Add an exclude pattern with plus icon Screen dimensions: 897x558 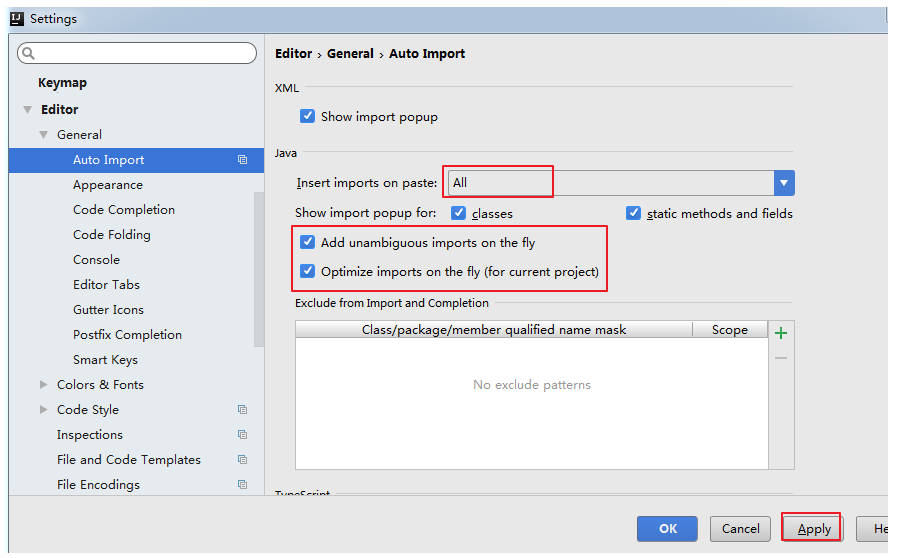click(x=781, y=333)
